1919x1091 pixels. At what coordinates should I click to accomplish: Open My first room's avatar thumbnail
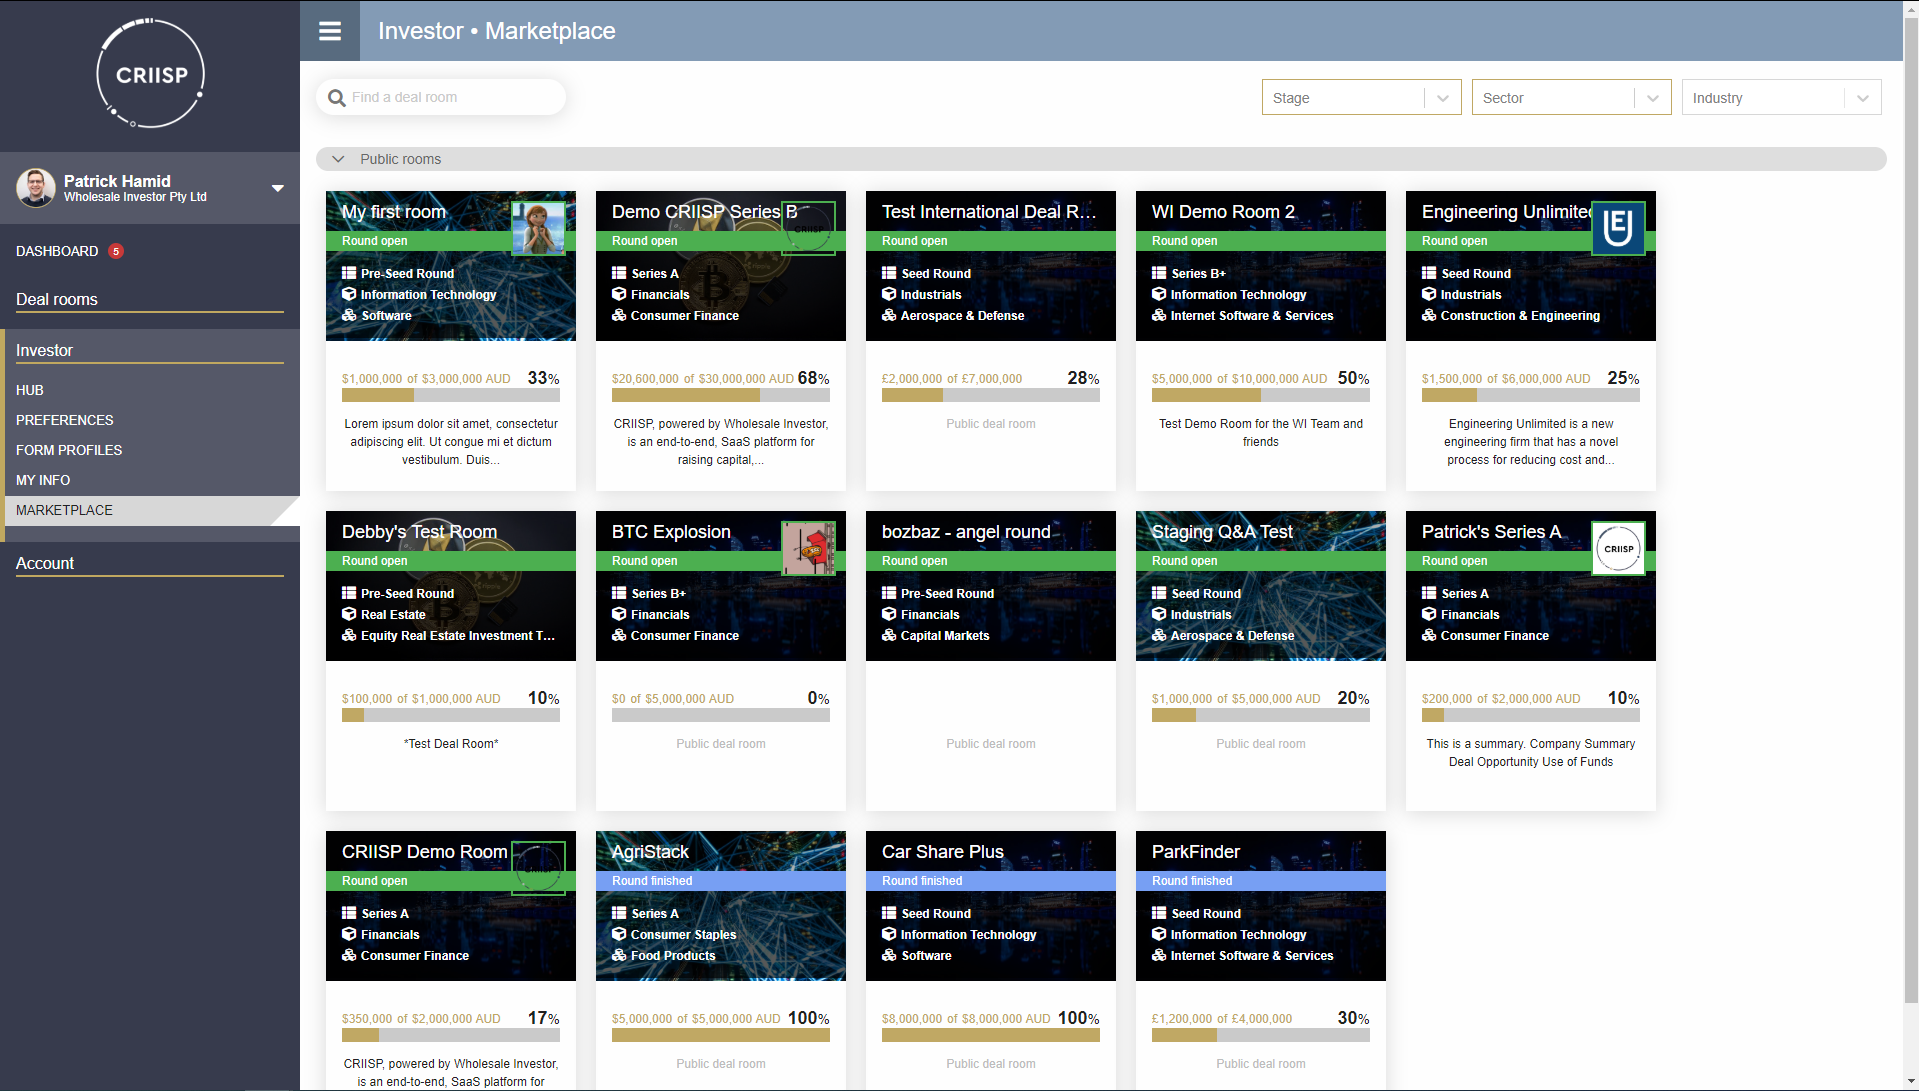click(538, 228)
